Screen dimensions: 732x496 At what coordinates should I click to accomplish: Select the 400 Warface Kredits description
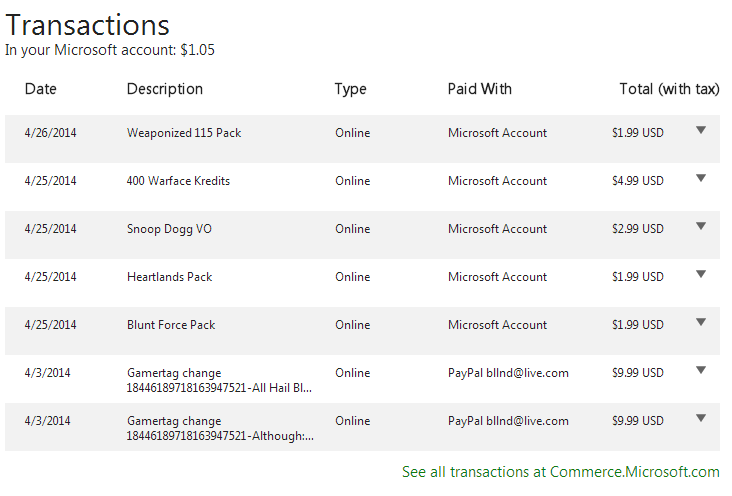point(178,181)
